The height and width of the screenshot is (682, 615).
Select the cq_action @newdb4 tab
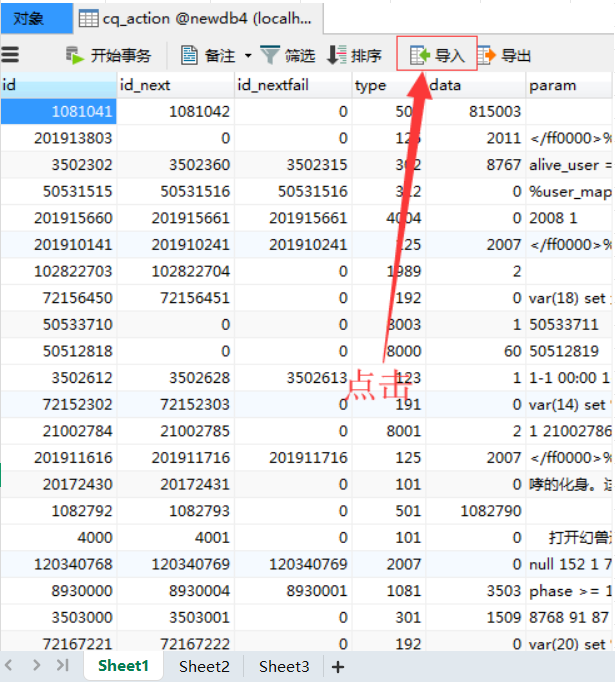(198, 18)
